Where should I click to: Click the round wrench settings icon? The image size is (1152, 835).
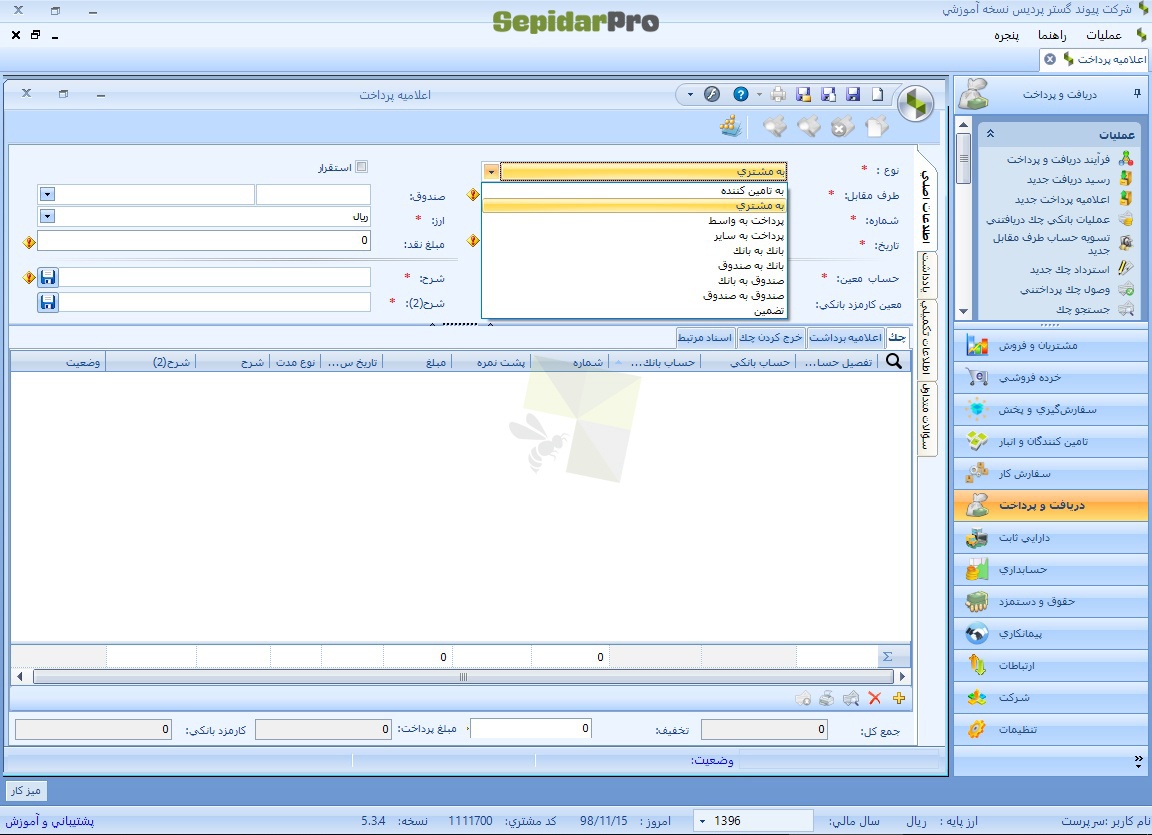tap(711, 94)
